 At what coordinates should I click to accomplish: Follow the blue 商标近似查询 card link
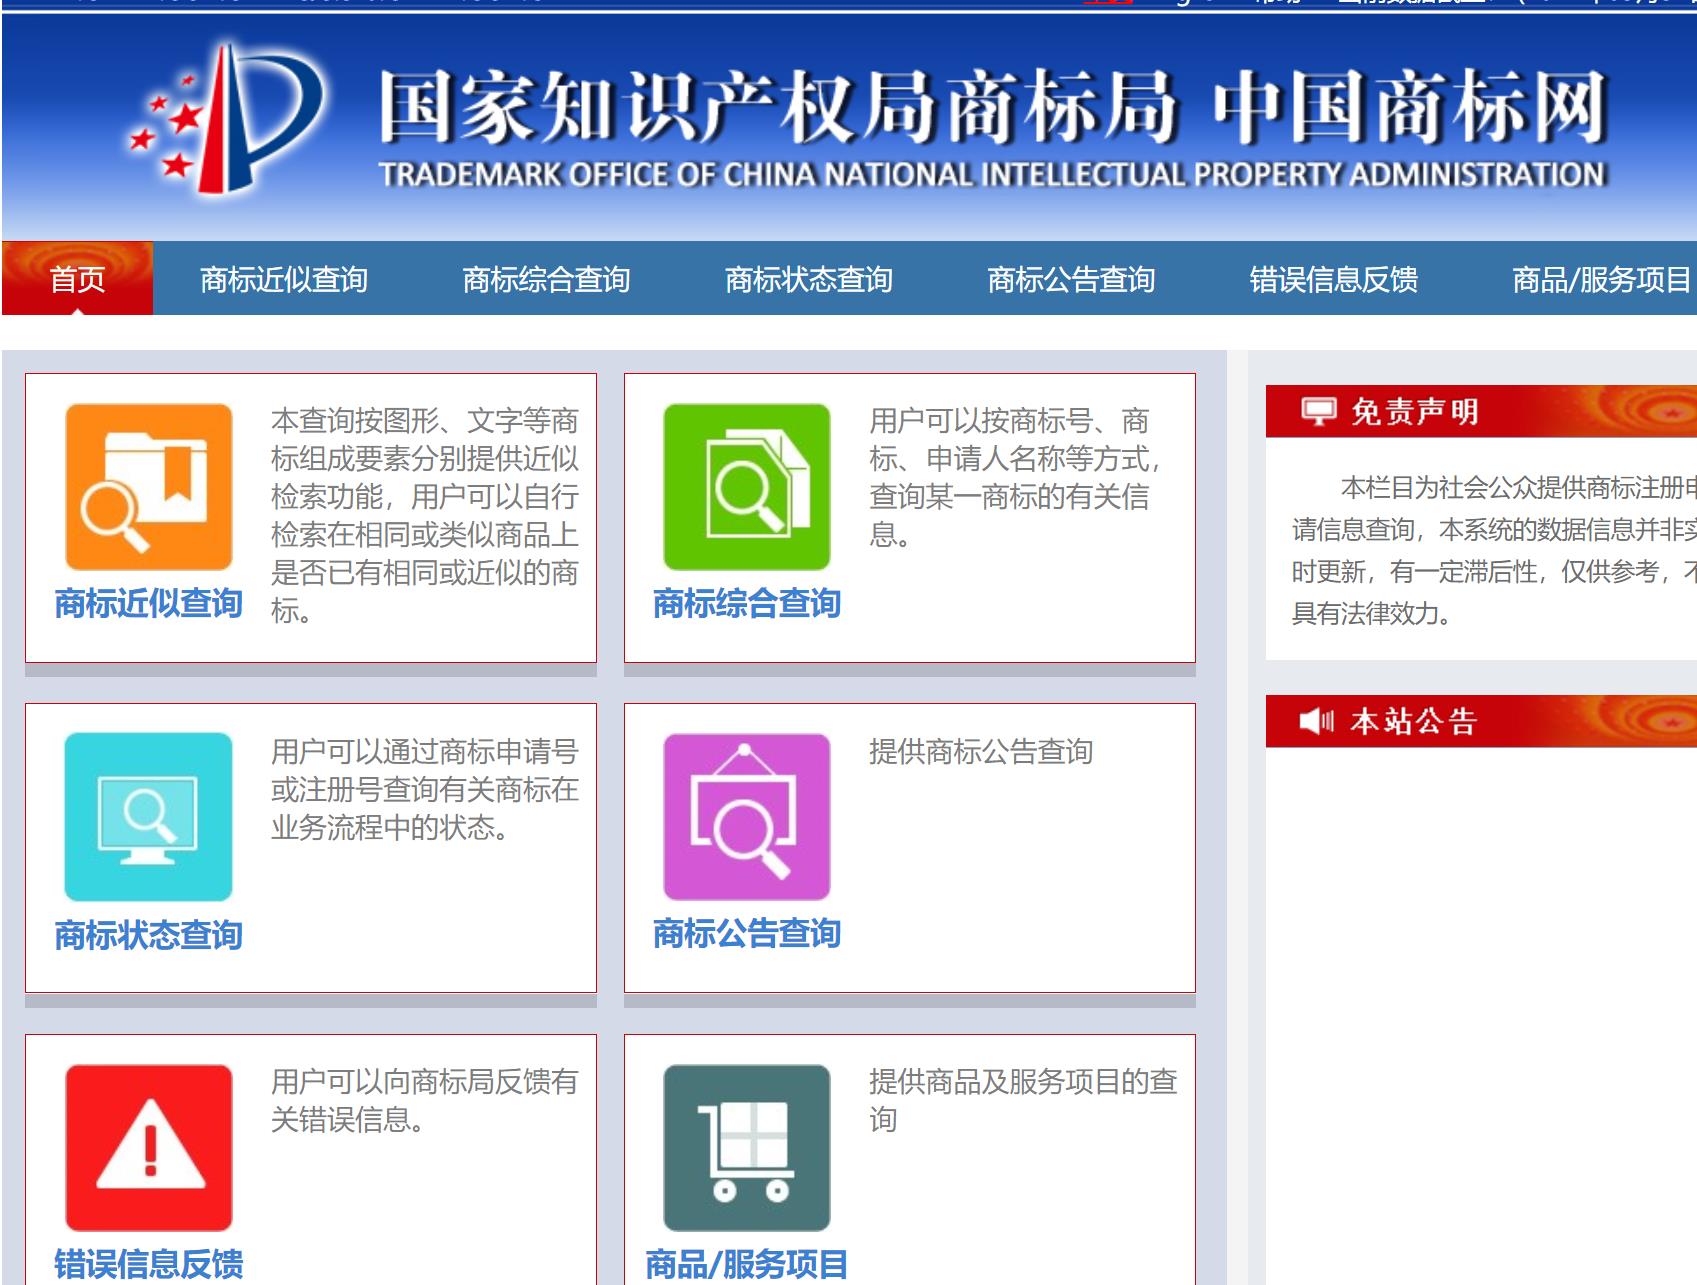point(148,603)
